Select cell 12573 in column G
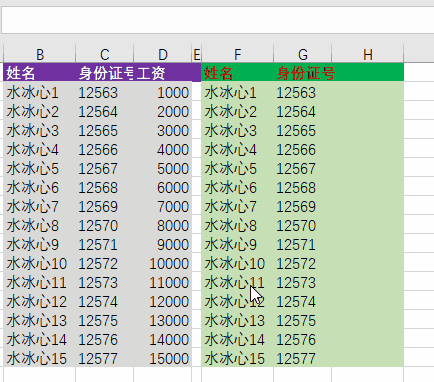 303,282
